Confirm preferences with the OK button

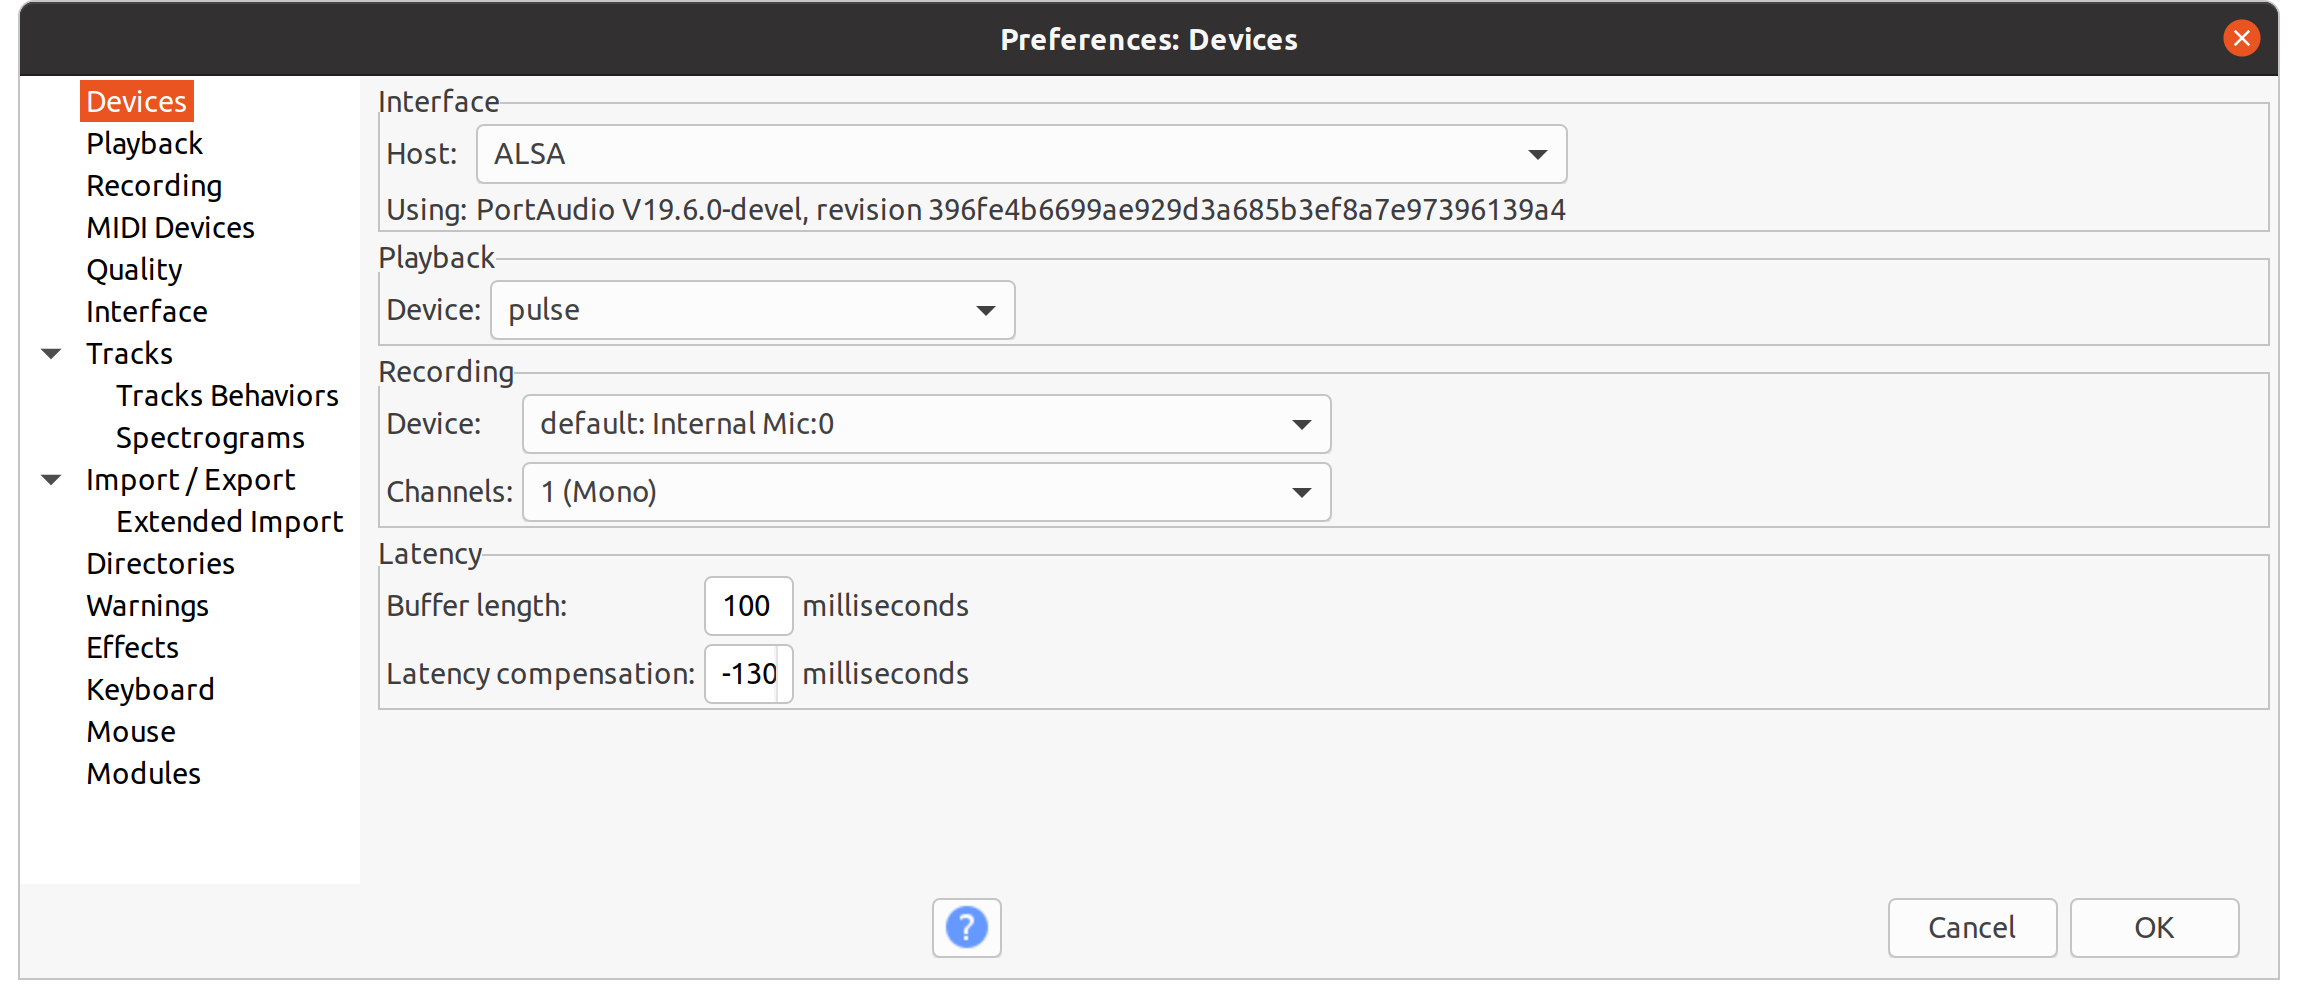[2153, 928]
